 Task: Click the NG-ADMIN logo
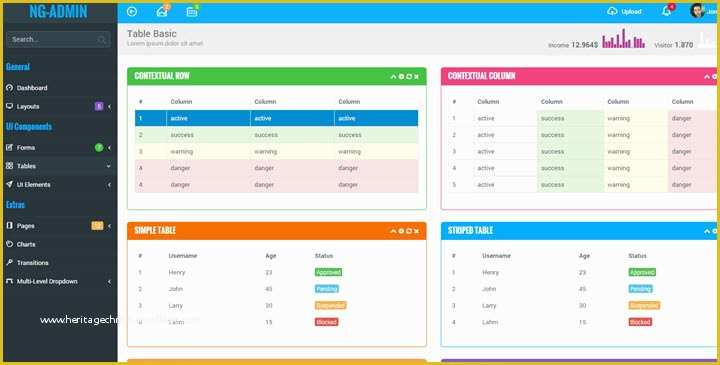click(x=58, y=11)
